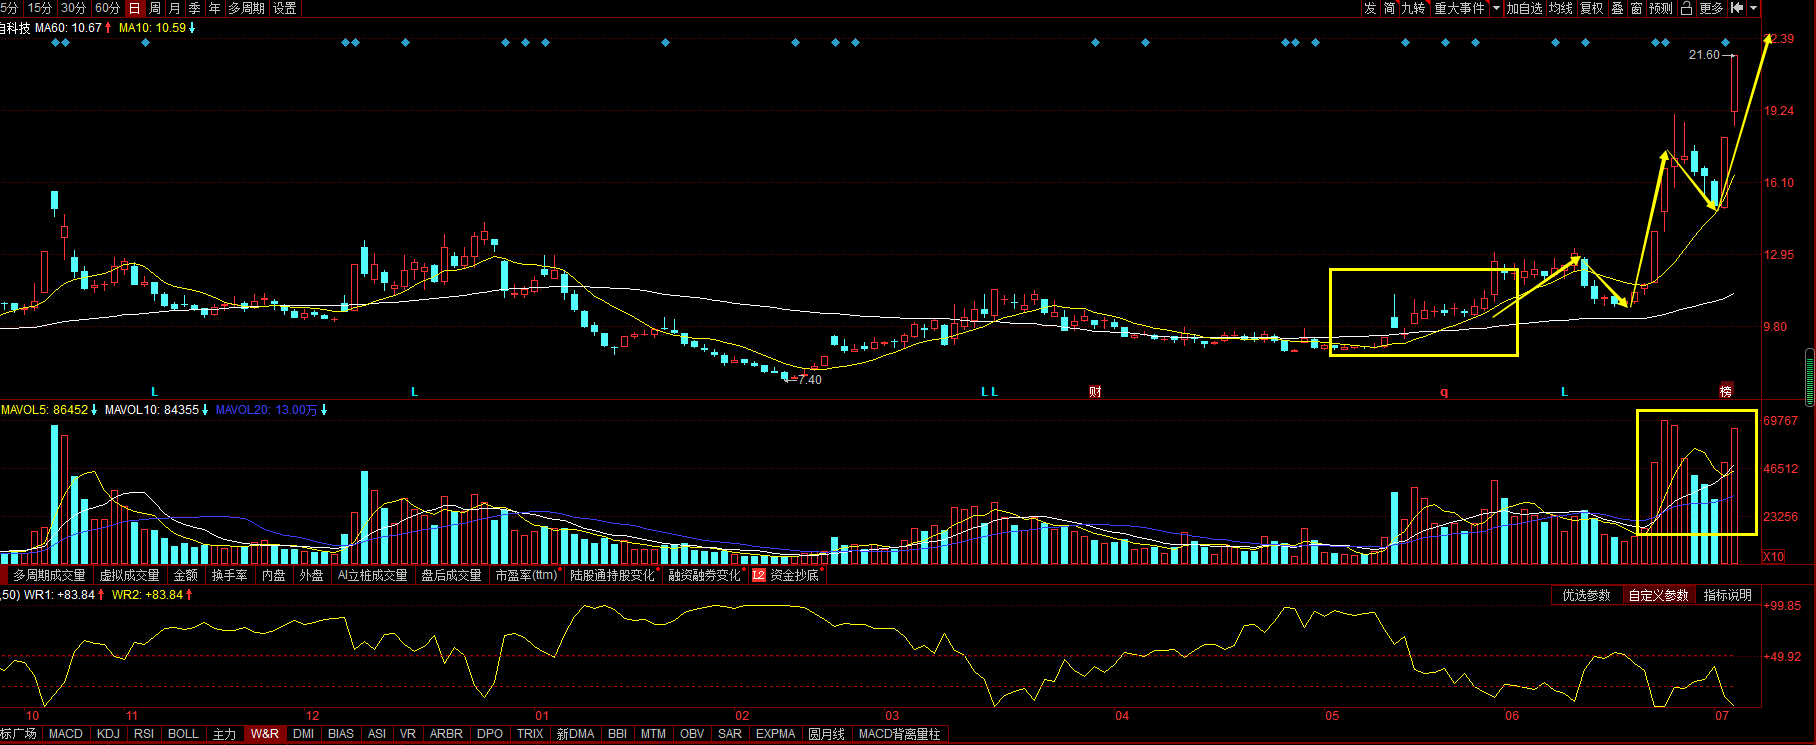Select the 市盈率(ttm) tab
This screenshot has width=1816, height=745.
527,575
